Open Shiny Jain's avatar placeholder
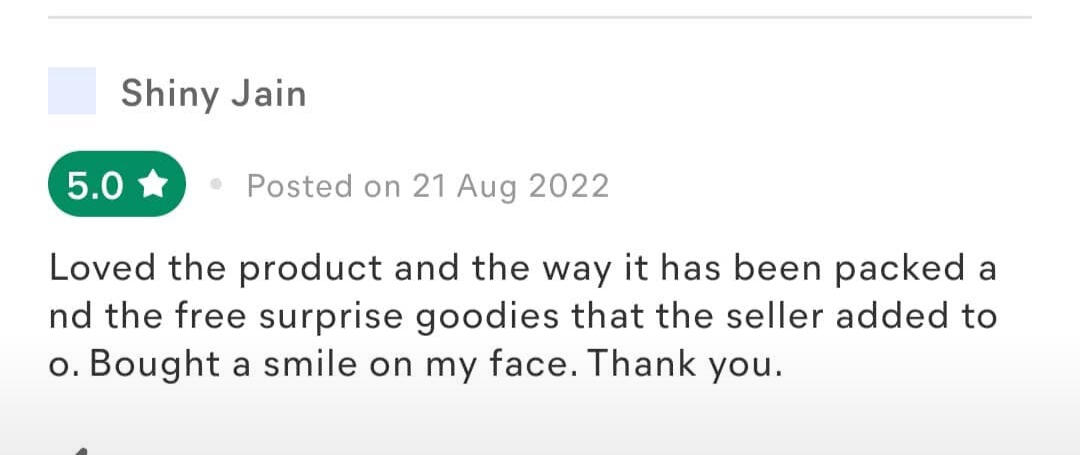The image size is (1080, 455). (x=72, y=91)
